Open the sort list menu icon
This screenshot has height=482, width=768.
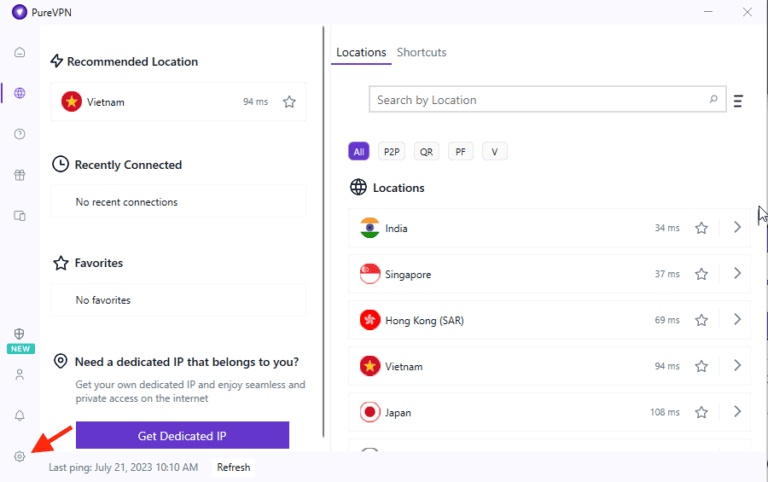click(738, 101)
